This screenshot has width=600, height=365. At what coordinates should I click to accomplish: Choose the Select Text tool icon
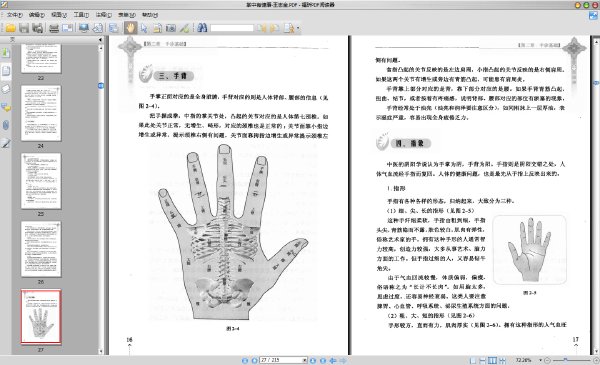click(x=157, y=28)
